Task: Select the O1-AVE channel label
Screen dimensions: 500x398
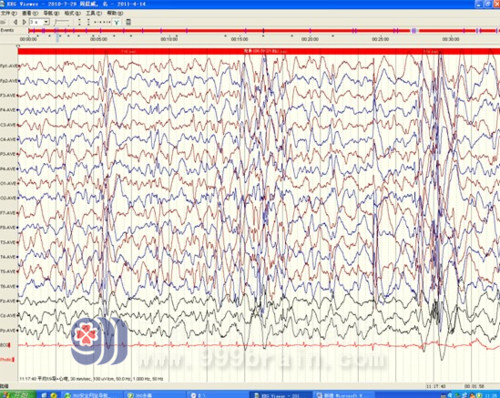Action: (x=8, y=183)
